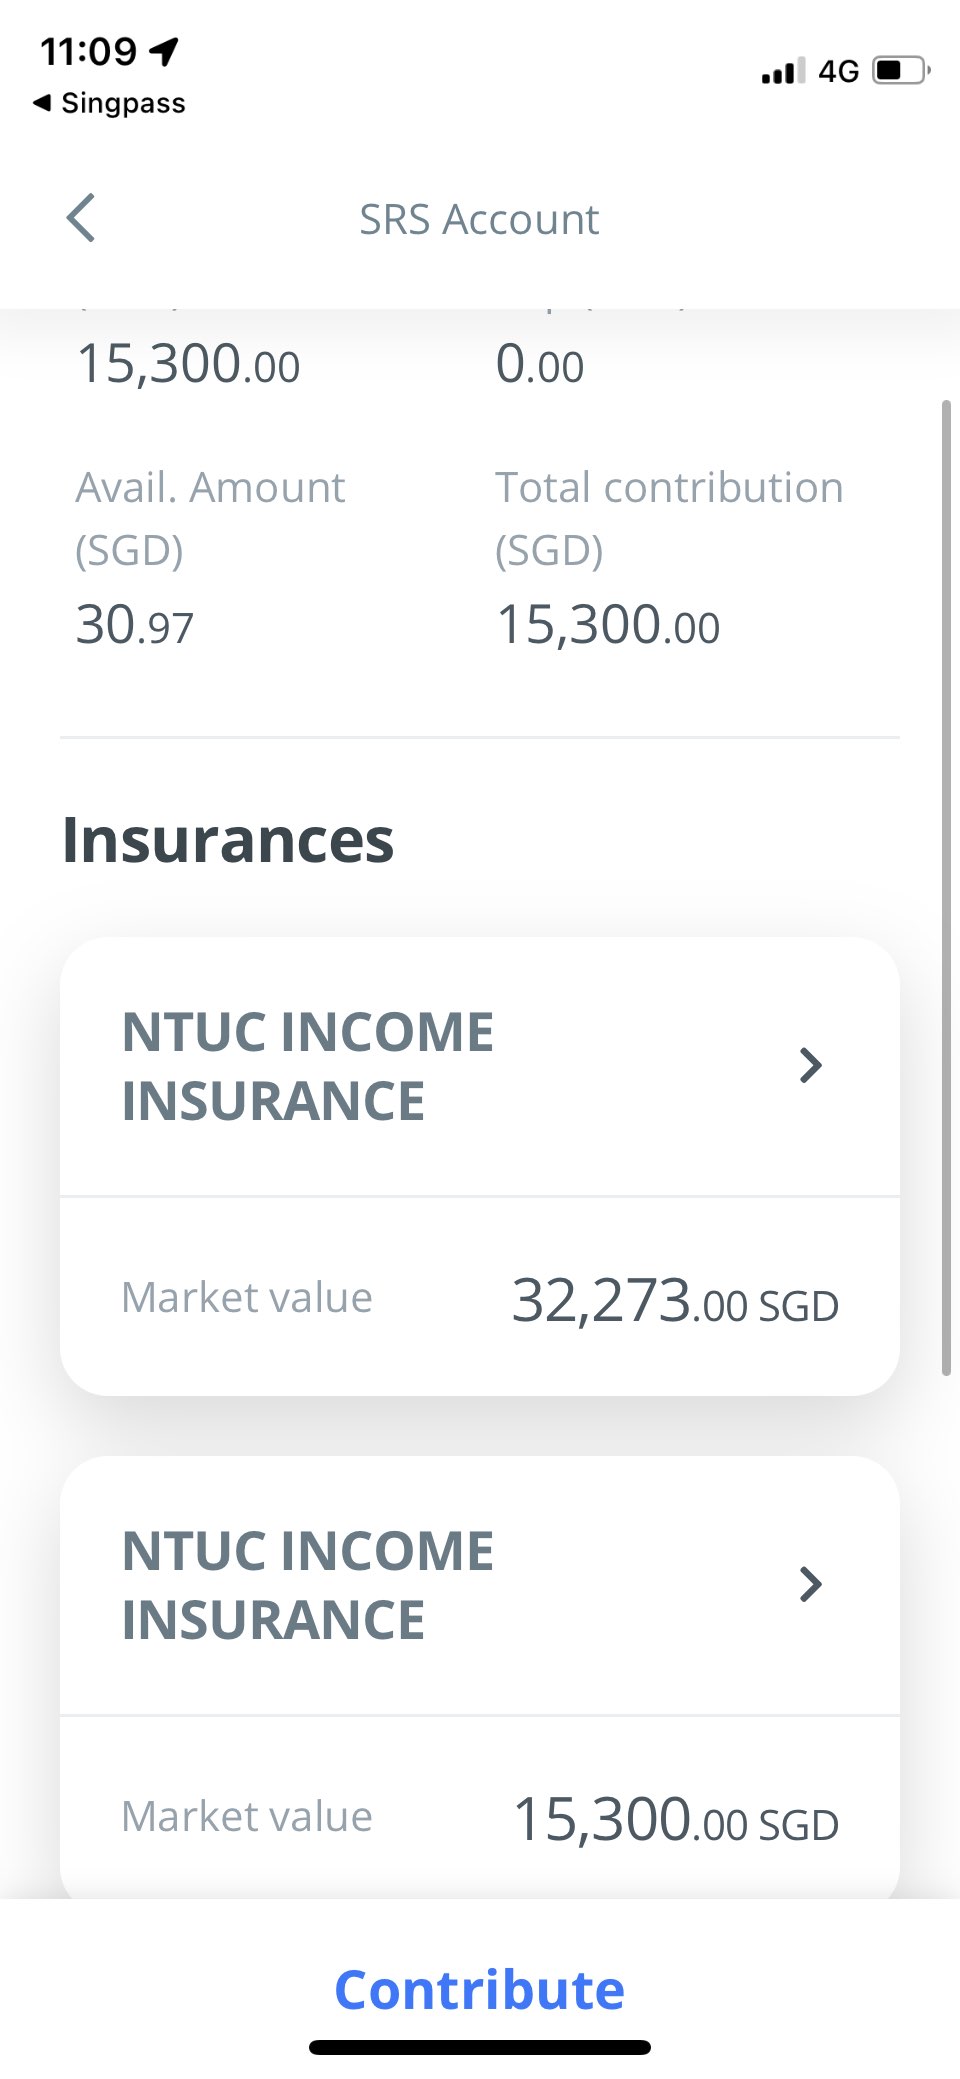The height and width of the screenshot is (2079, 960).
Task: Click the vertical scrollbar on the right
Action: click(945, 888)
